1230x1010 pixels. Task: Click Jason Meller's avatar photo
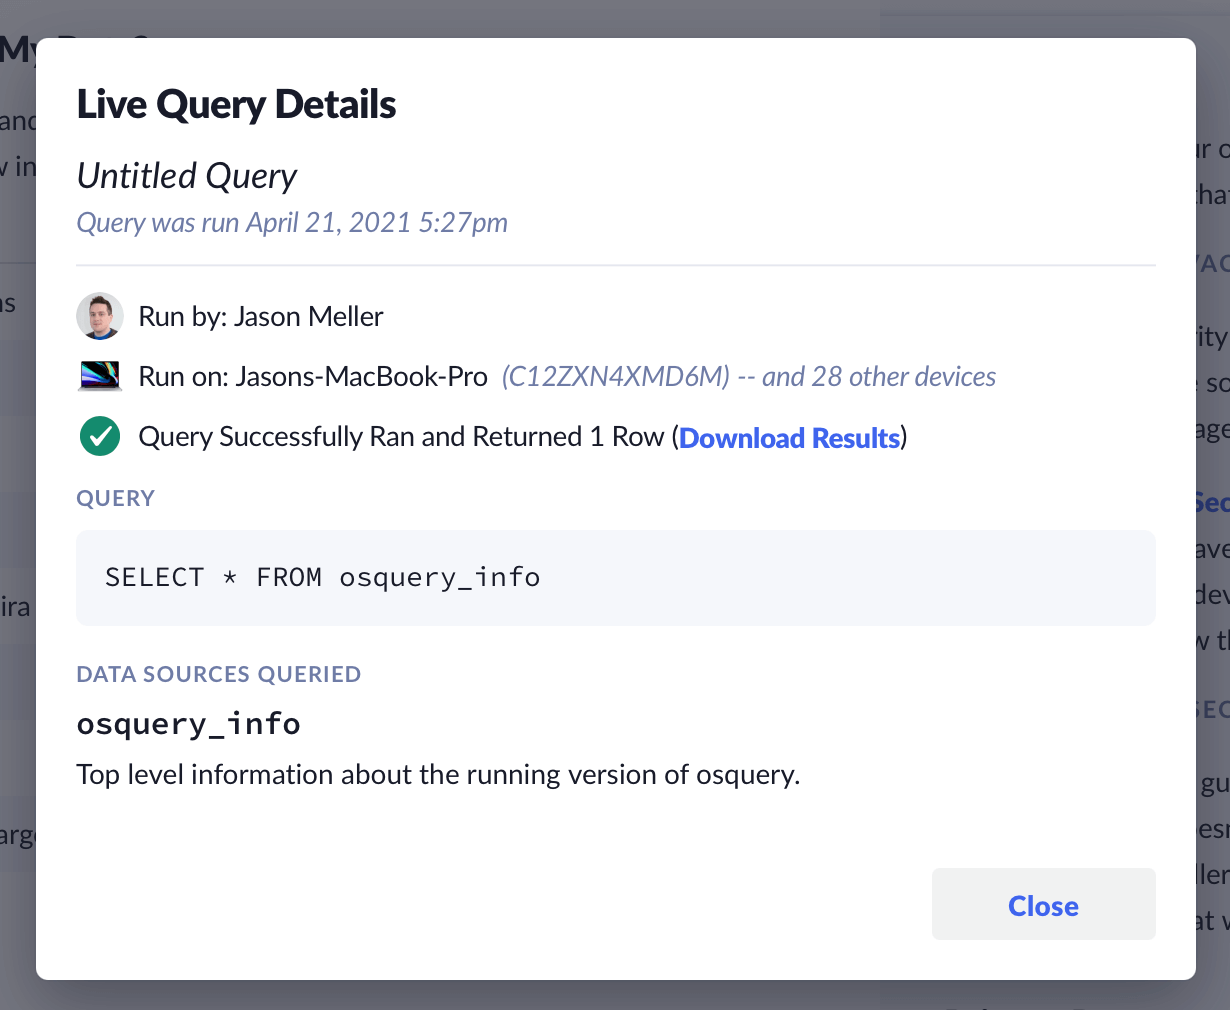tap(100, 317)
